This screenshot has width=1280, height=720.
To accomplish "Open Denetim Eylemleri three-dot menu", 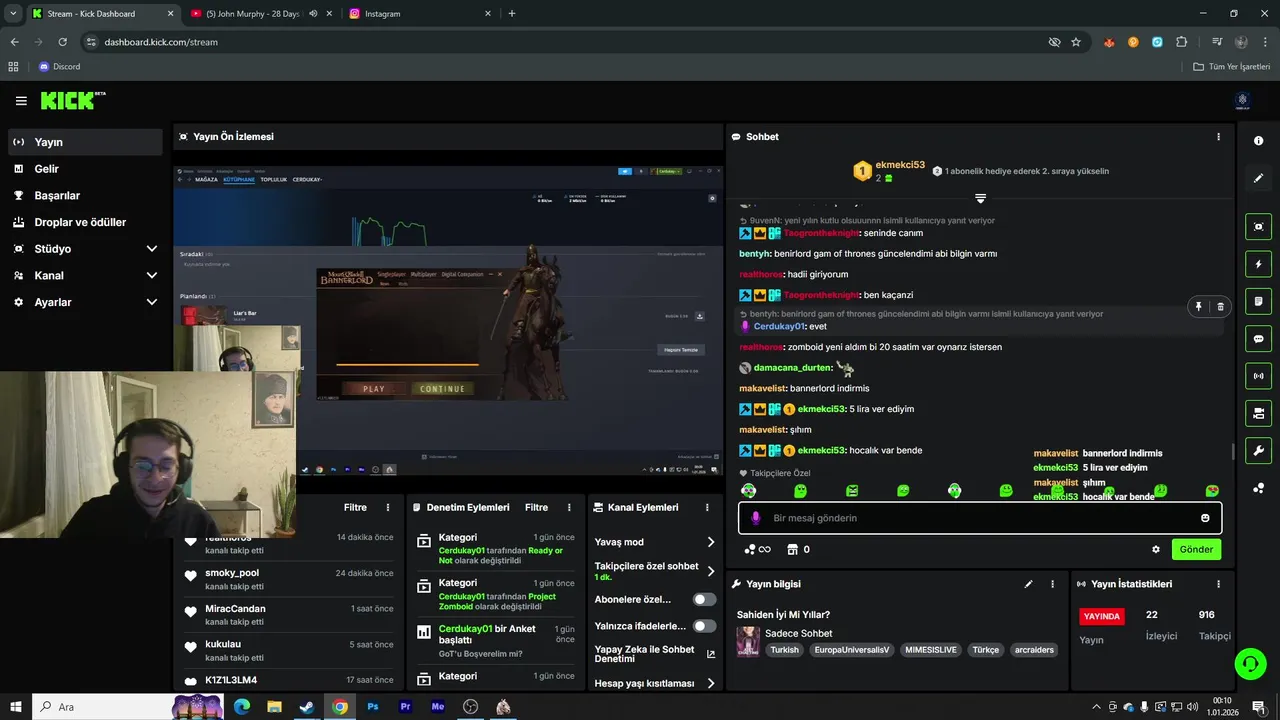I will (569, 507).
